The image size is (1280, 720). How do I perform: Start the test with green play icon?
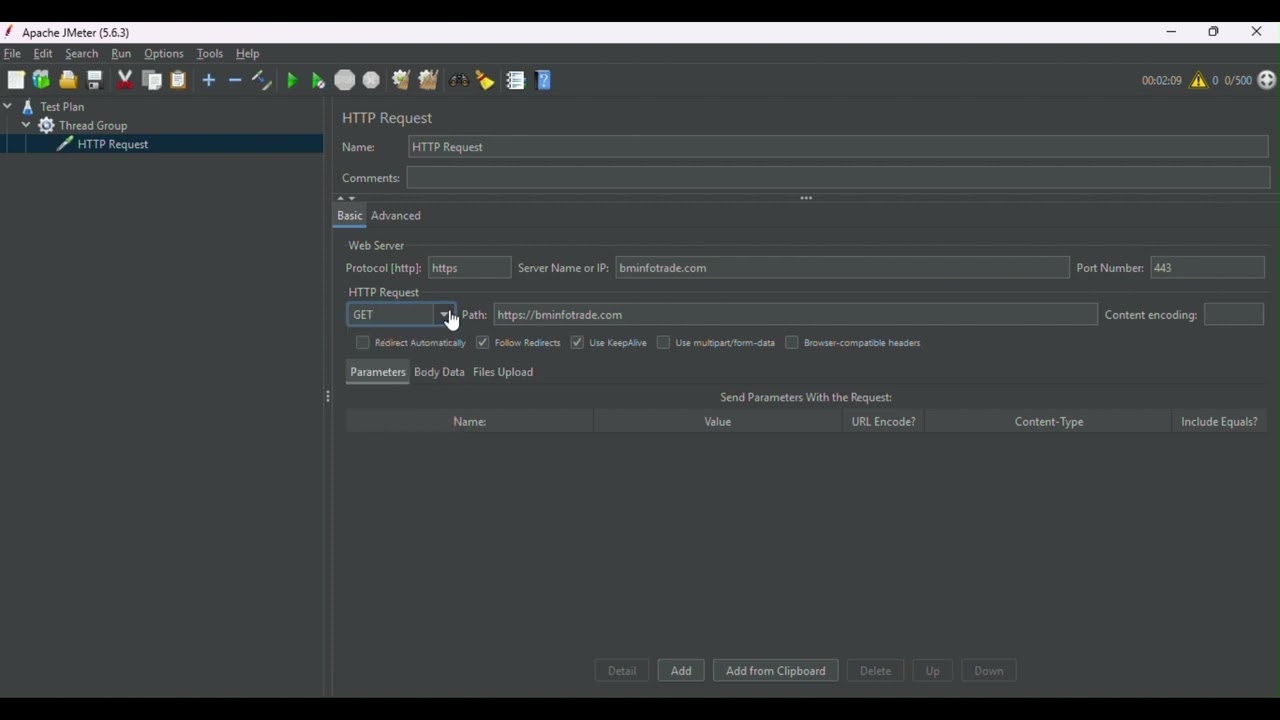(x=292, y=80)
